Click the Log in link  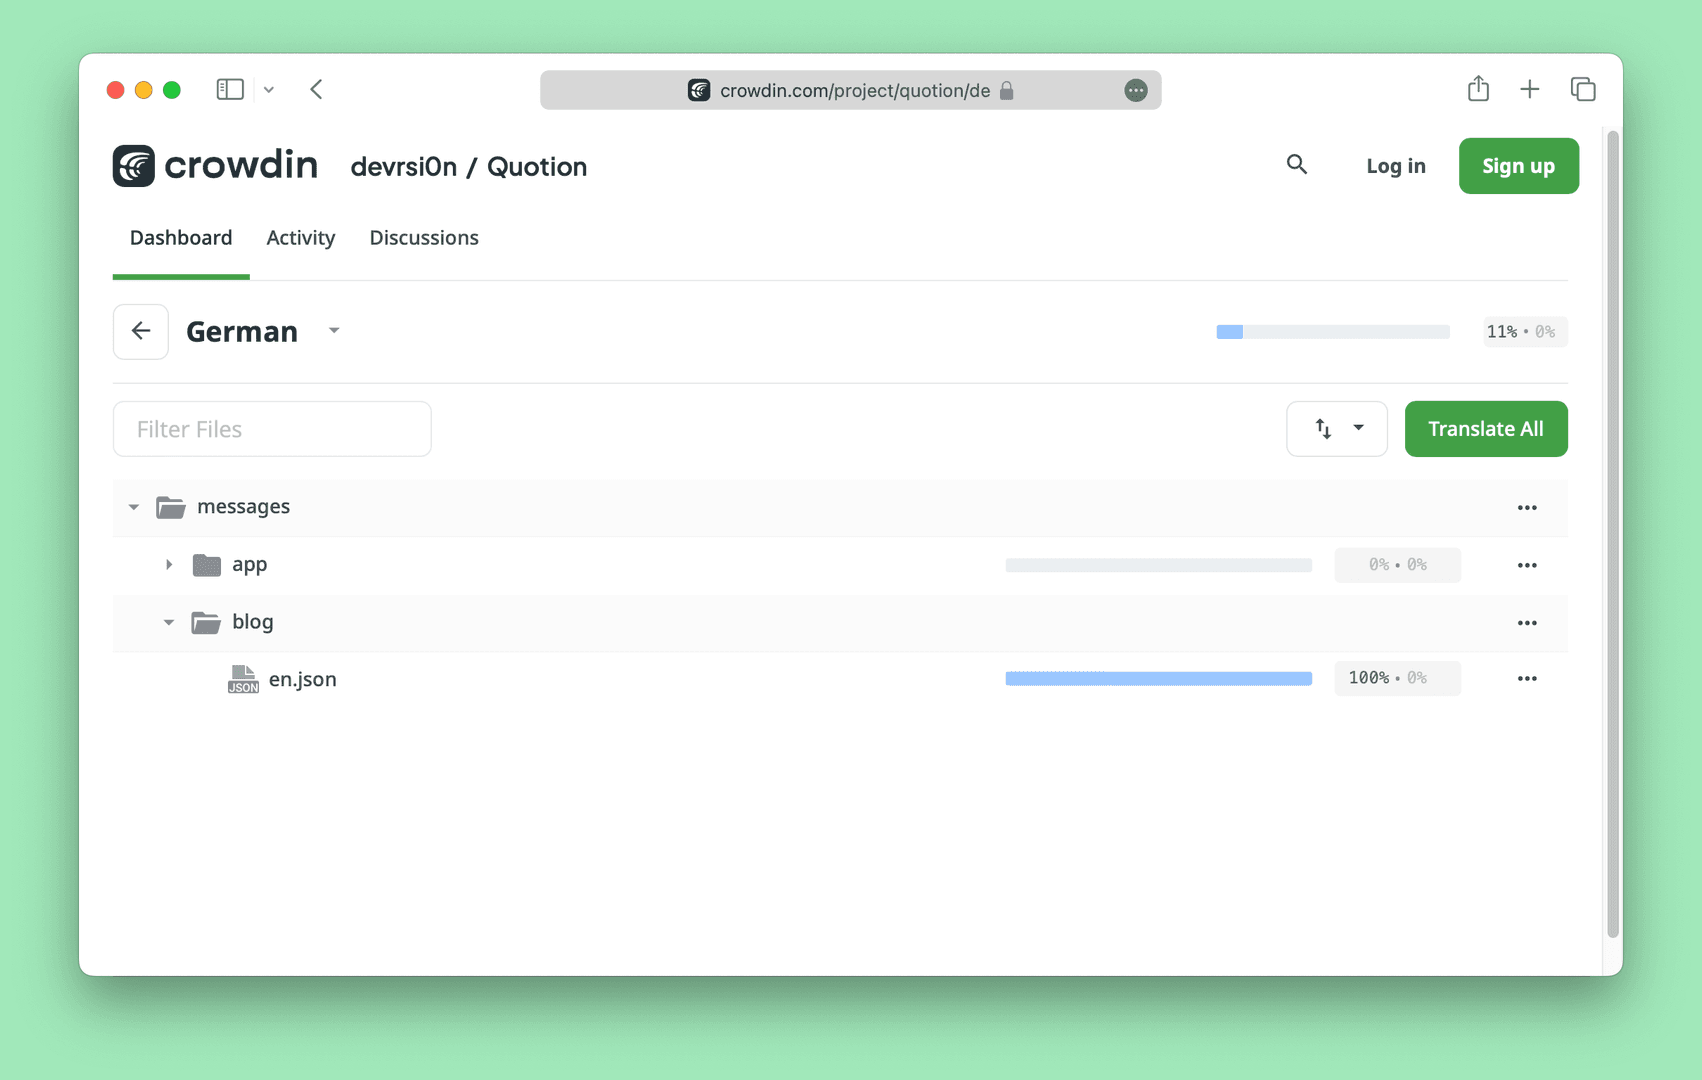1396,166
